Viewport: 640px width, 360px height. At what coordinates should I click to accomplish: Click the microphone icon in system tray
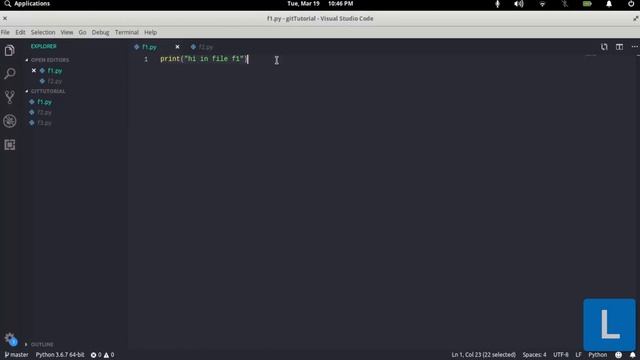[x=497, y=4]
